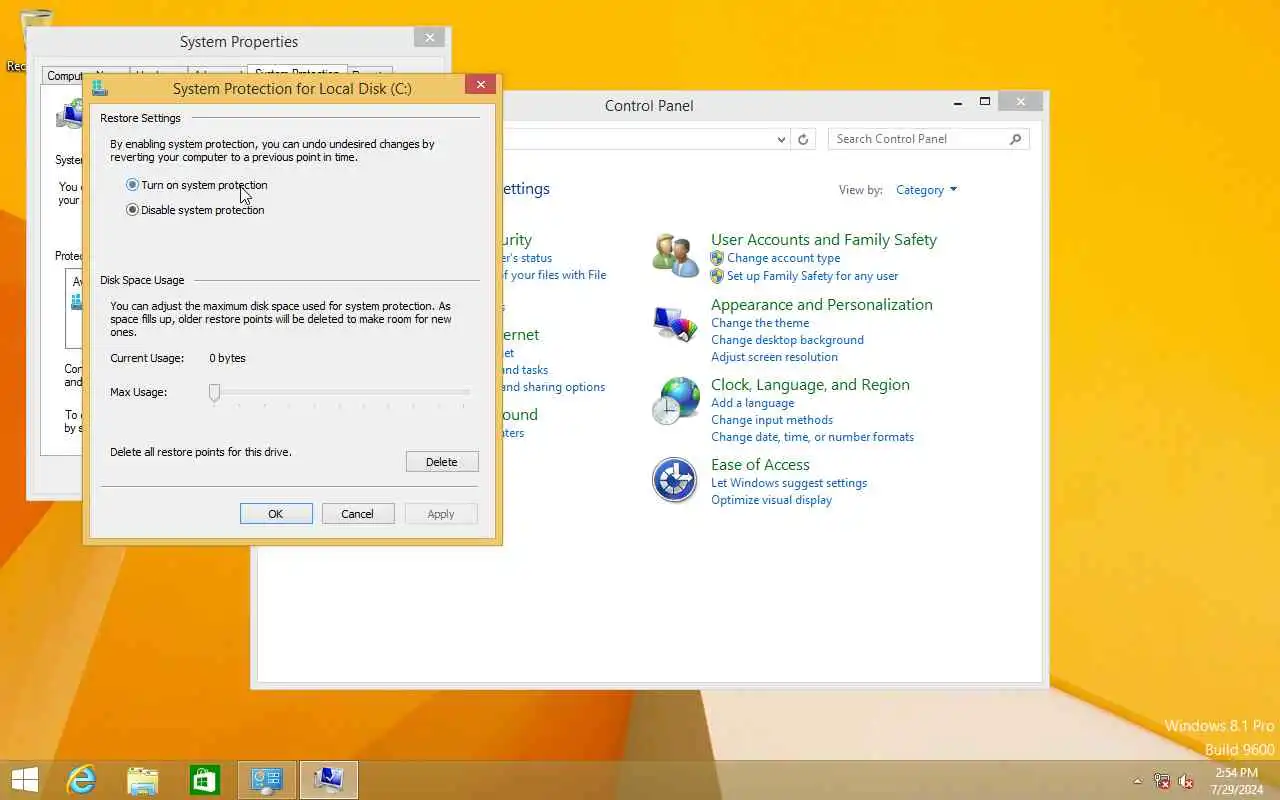The width and height of the screenshot is (1280, 800).
Task: Open Ease of Access category
Action: (x=760, y=465)
